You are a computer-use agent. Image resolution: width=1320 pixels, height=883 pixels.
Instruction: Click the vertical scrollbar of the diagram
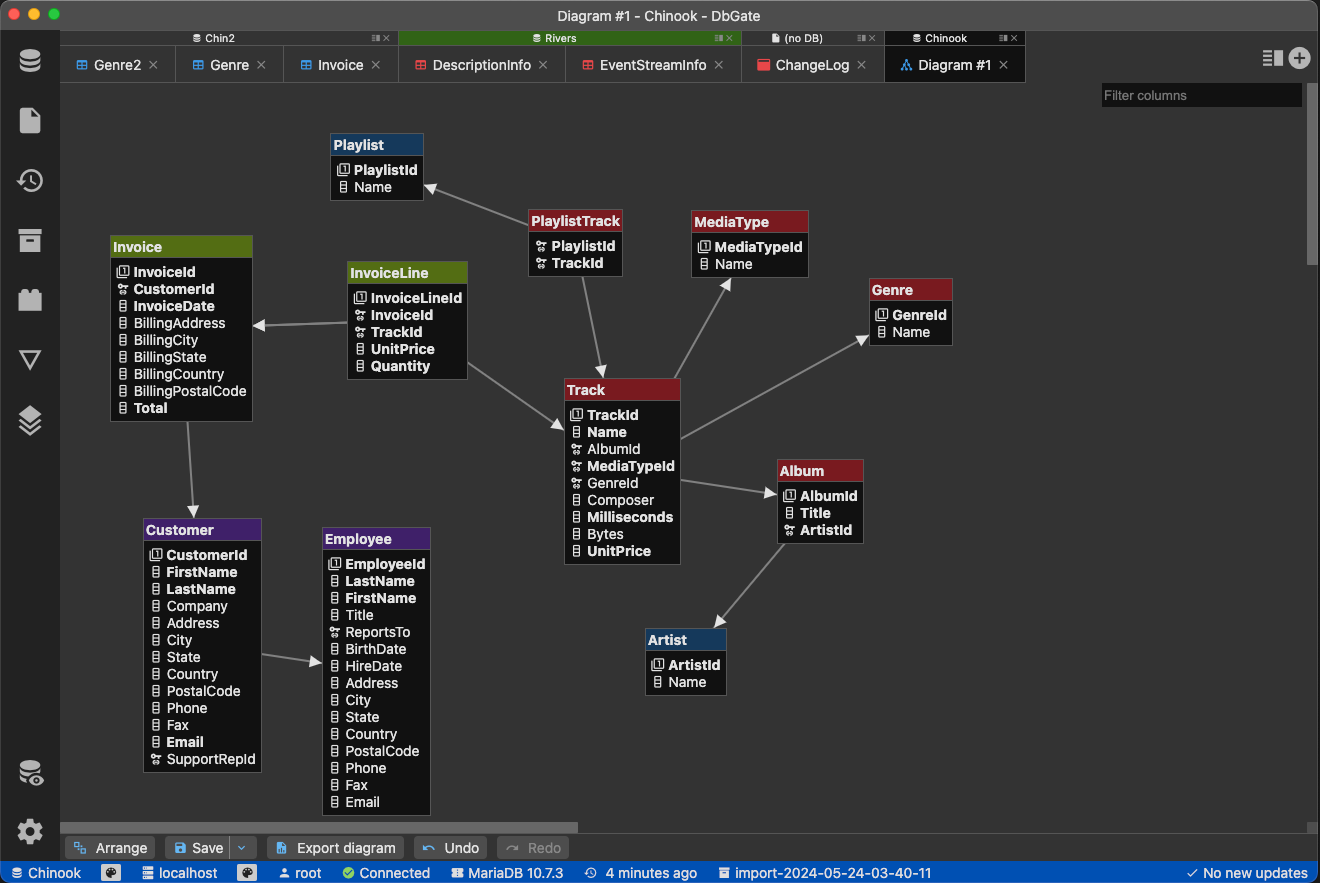point(1312,175)
